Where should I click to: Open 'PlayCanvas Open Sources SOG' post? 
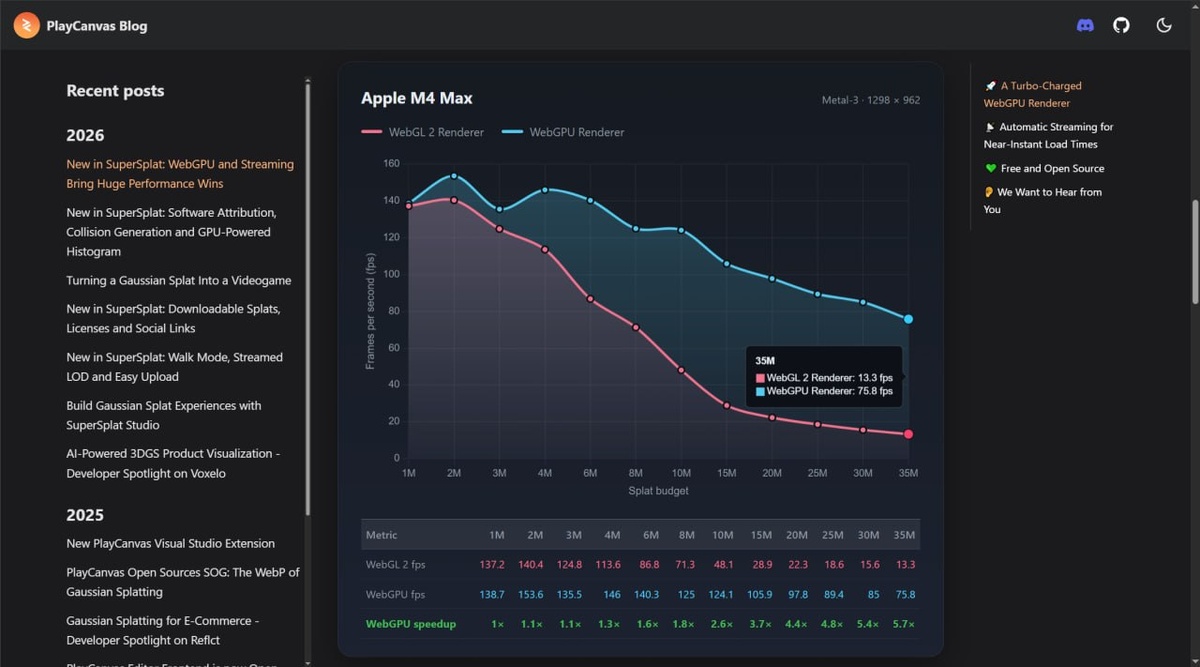pos(183,582)
